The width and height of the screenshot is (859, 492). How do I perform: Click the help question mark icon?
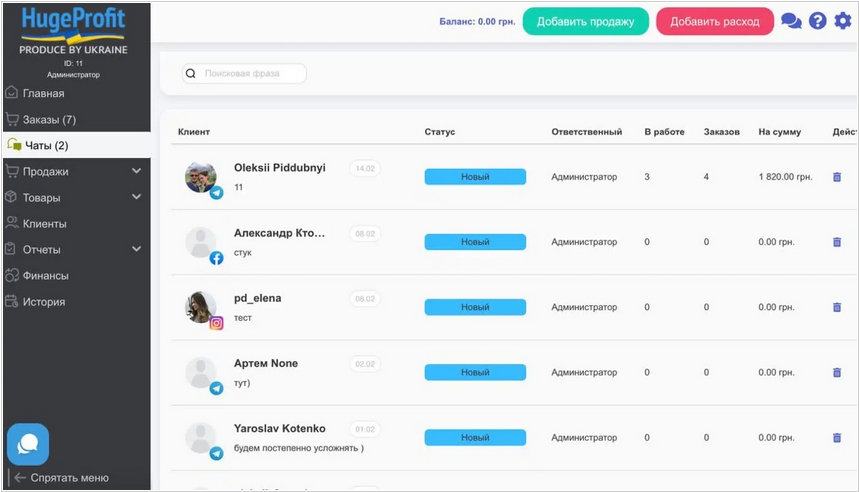[x=817, y=21]
